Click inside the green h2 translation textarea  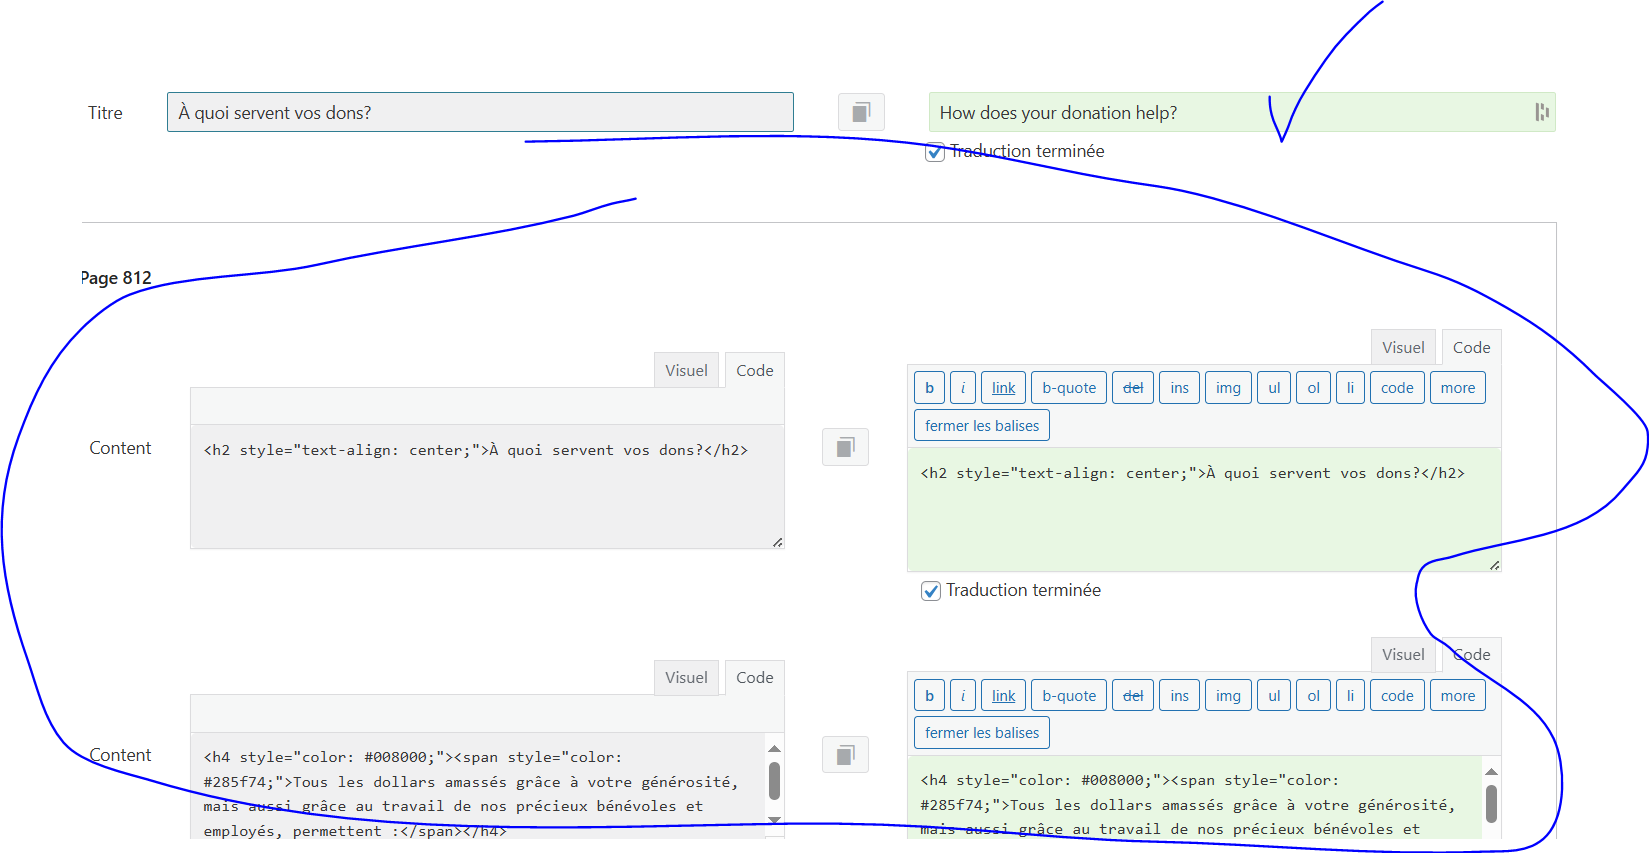tap(1204, 509)
